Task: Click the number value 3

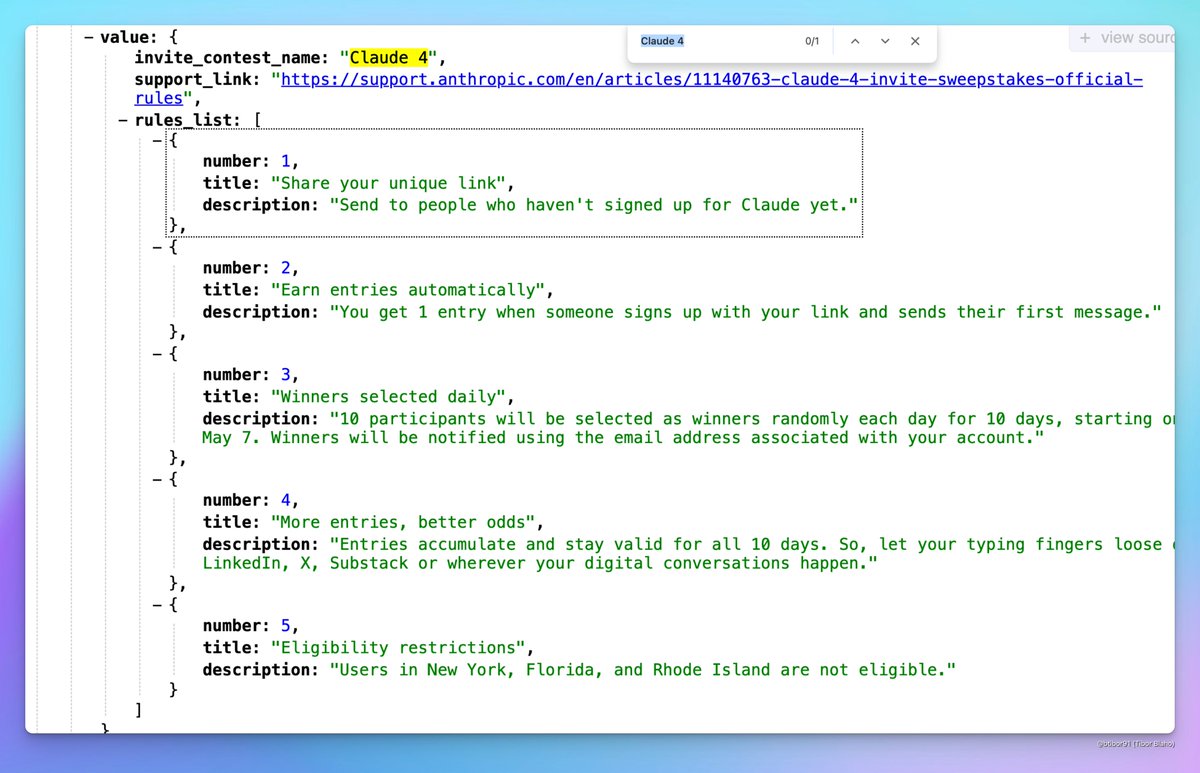Action: coord(285,375)
